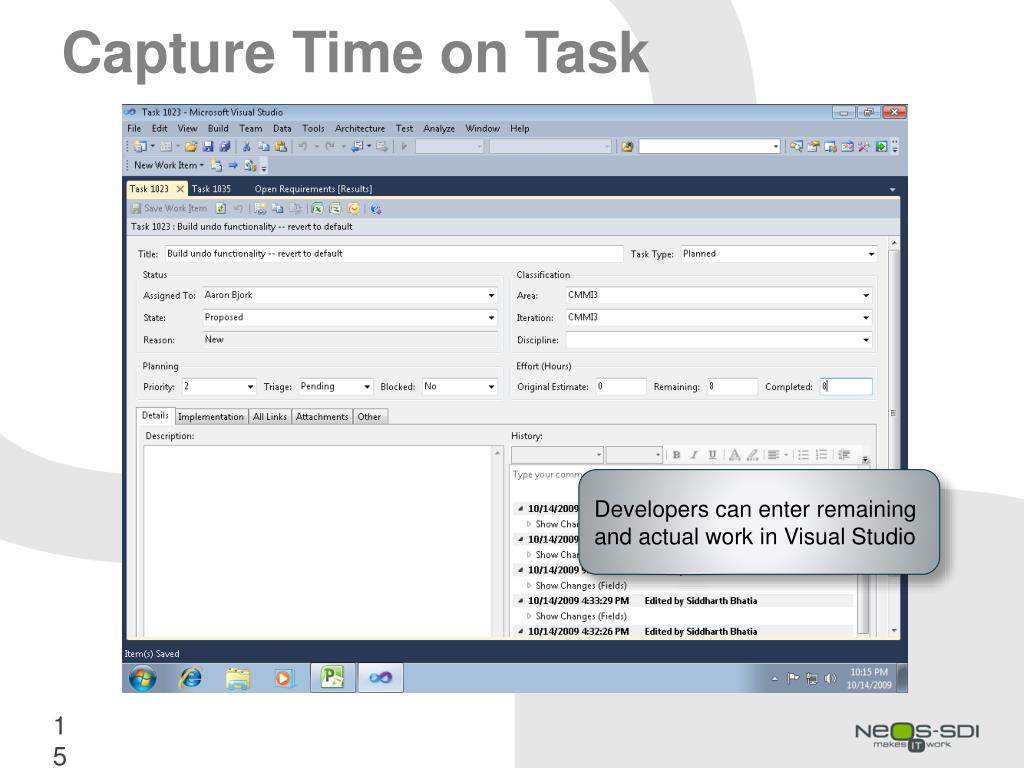Toggle Underline in the History toolbar
1024x768 pixels.
click(712, 455)
